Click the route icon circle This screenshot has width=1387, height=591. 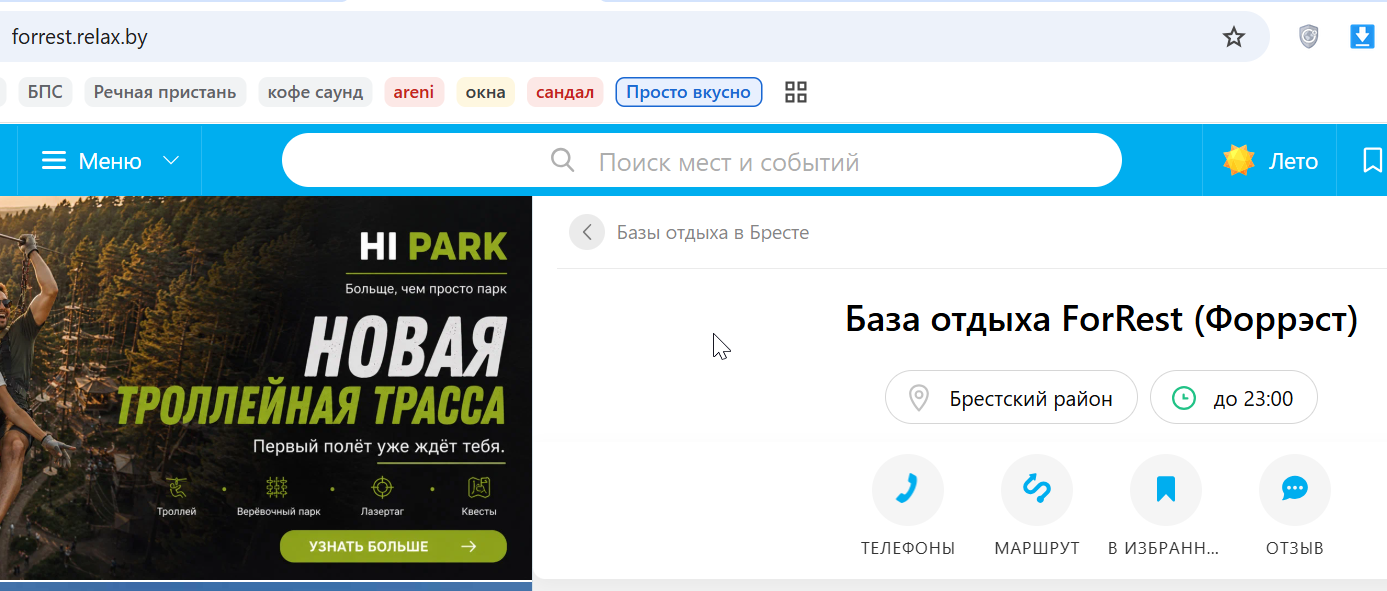(x=1037, y=490)
